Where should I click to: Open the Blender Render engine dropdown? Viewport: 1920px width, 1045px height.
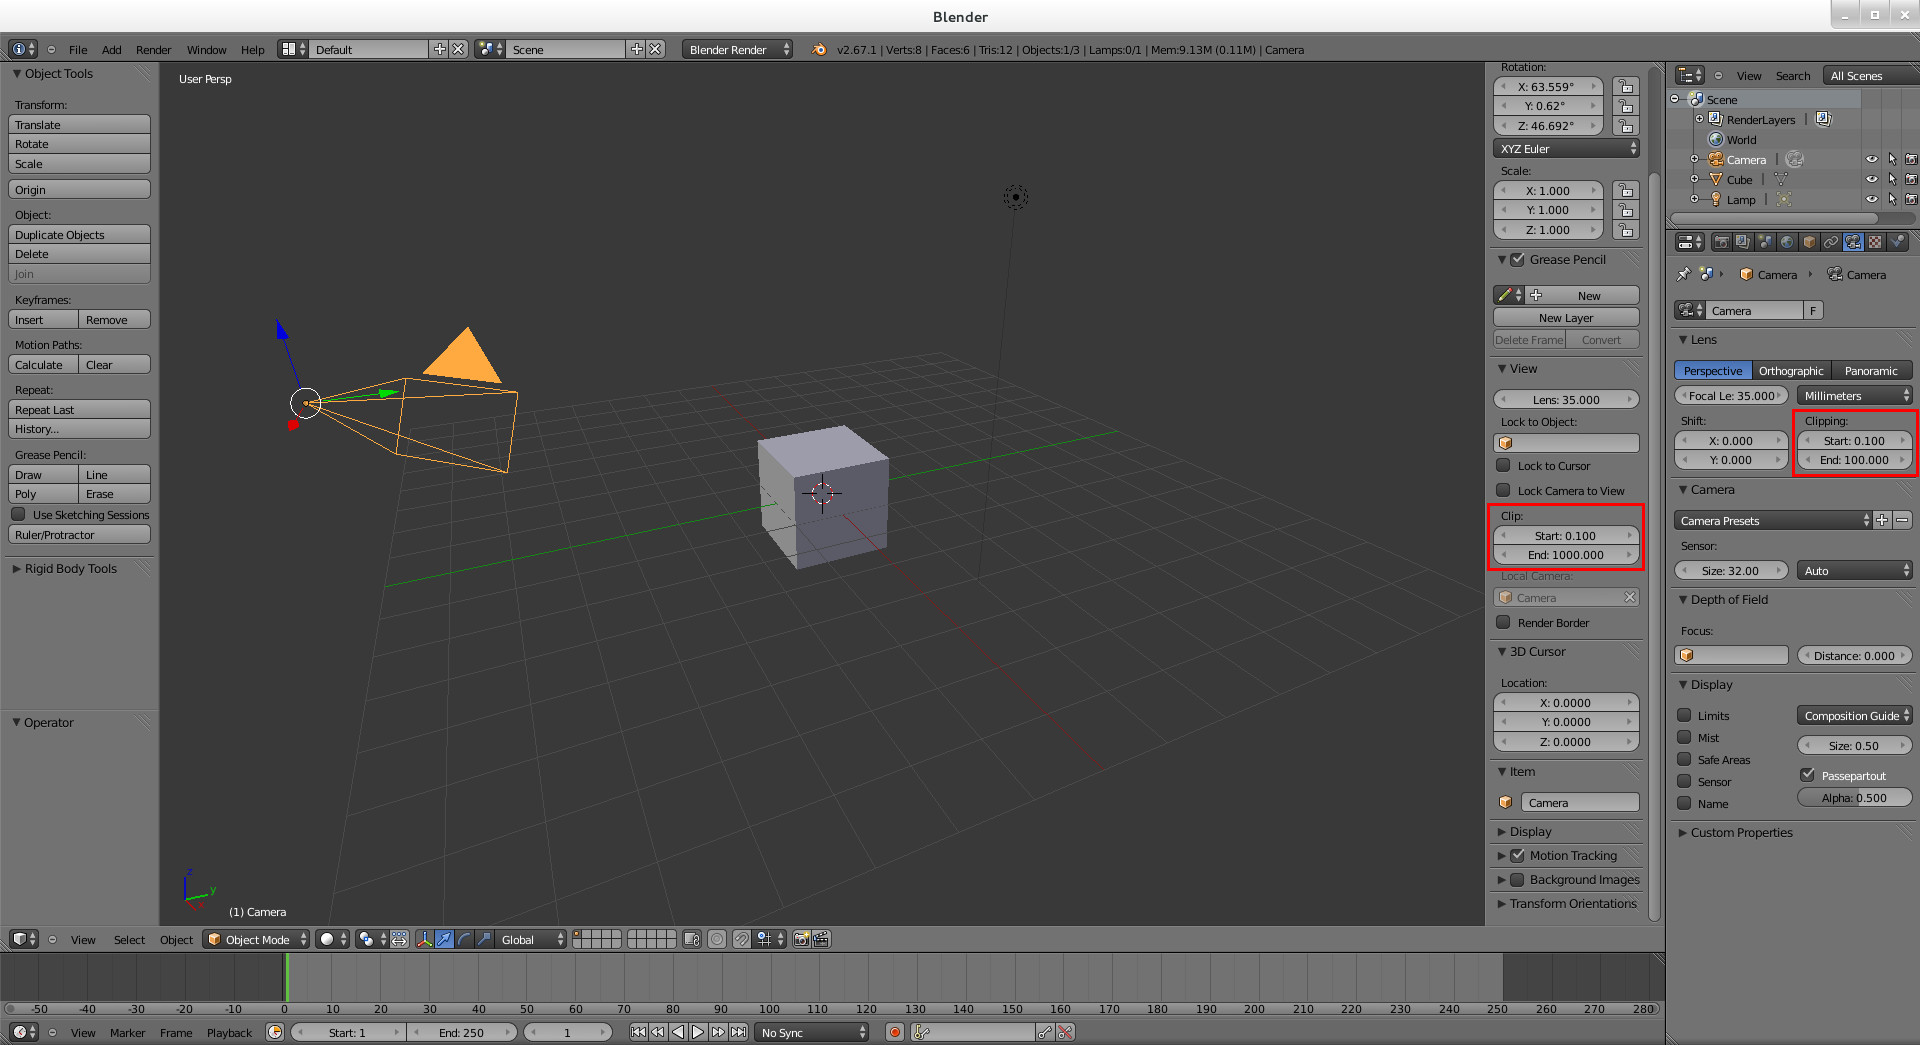click(738, 49)
